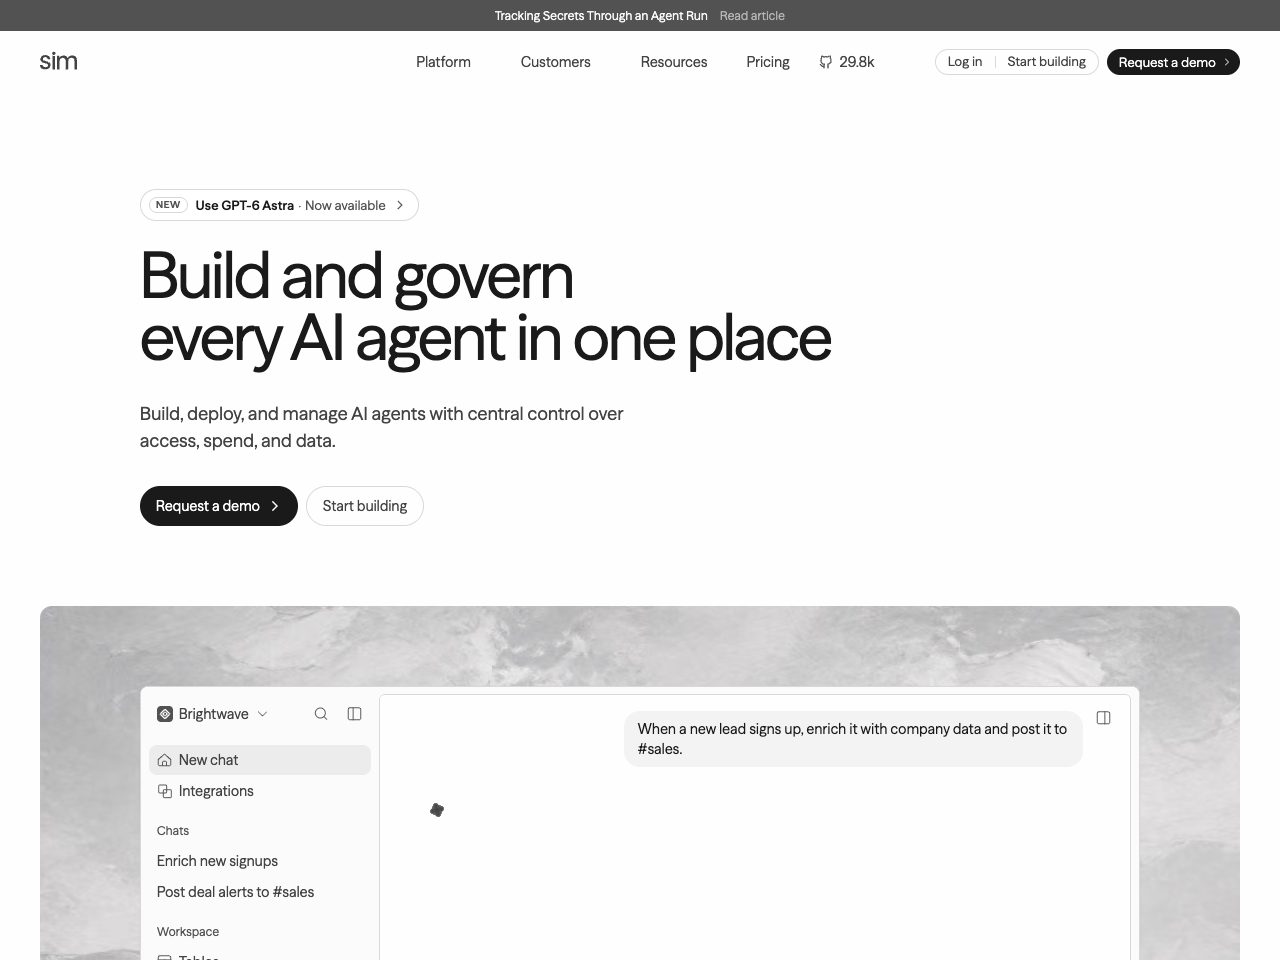Click the new lead signs up message bubble
Screen dimensions: 1280x960
coord(853,739)
